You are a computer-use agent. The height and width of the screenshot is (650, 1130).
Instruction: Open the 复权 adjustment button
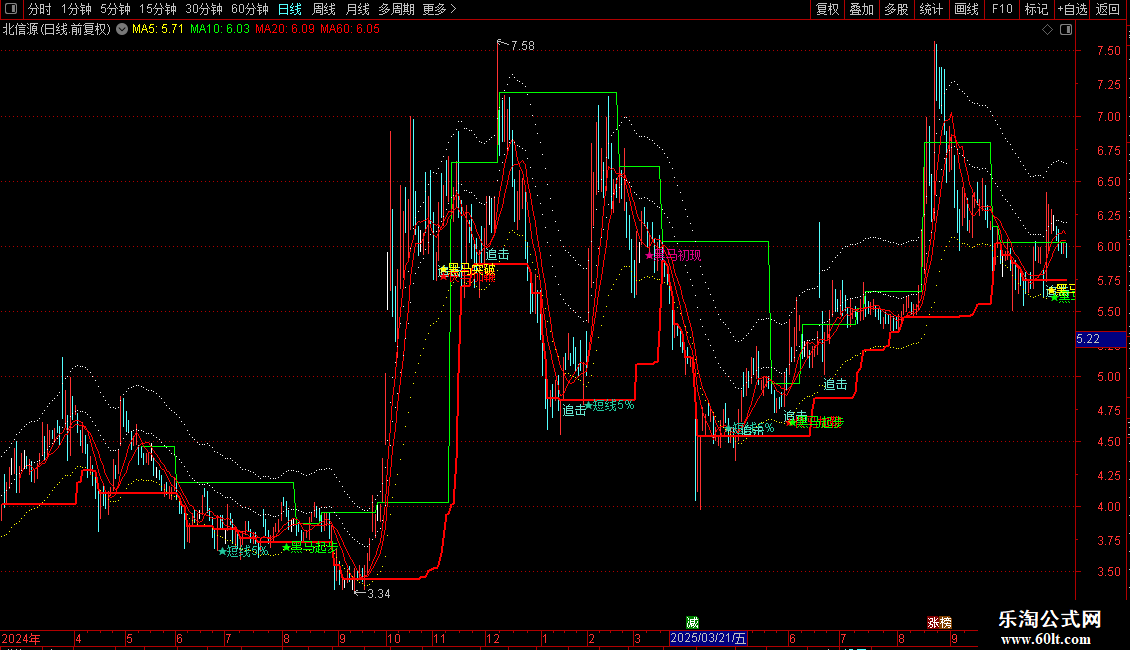[x=827, y=9]
